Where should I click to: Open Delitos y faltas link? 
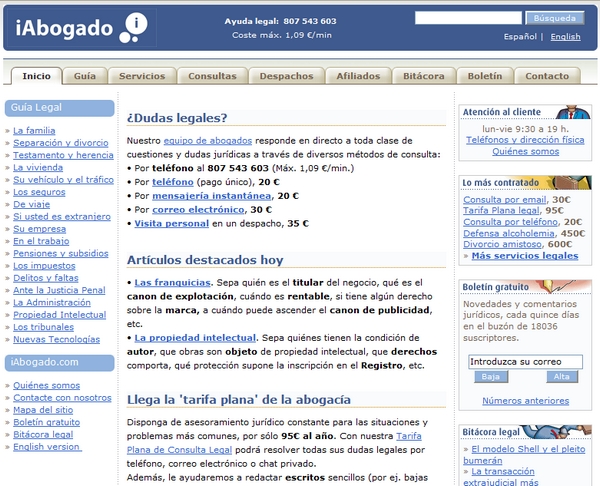46,278
